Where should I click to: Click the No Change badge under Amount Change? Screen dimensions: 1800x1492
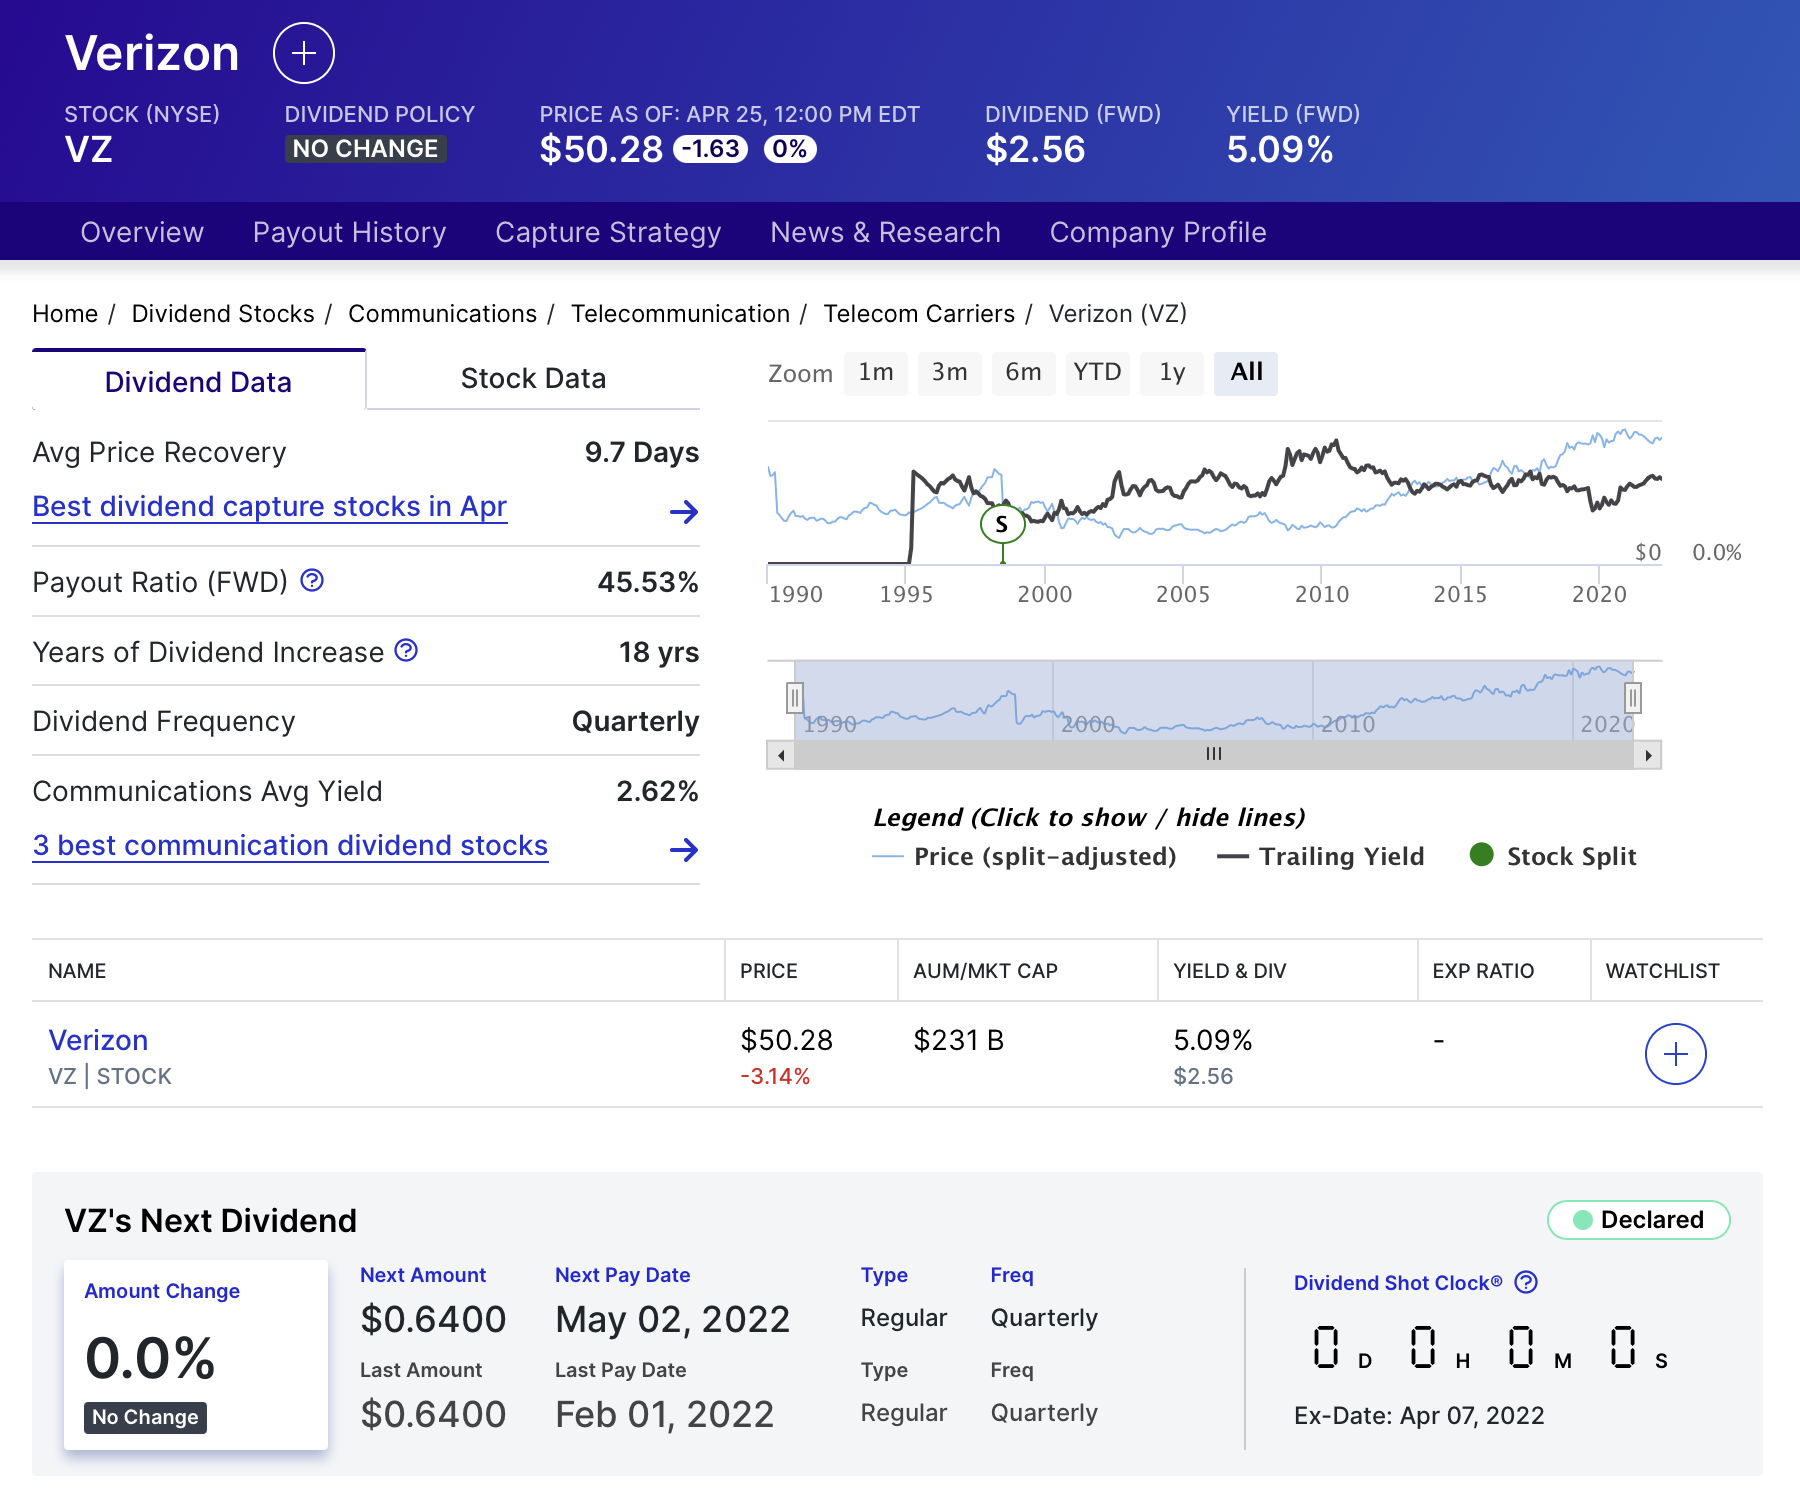pyautogui.click(x=145, y=1417)
